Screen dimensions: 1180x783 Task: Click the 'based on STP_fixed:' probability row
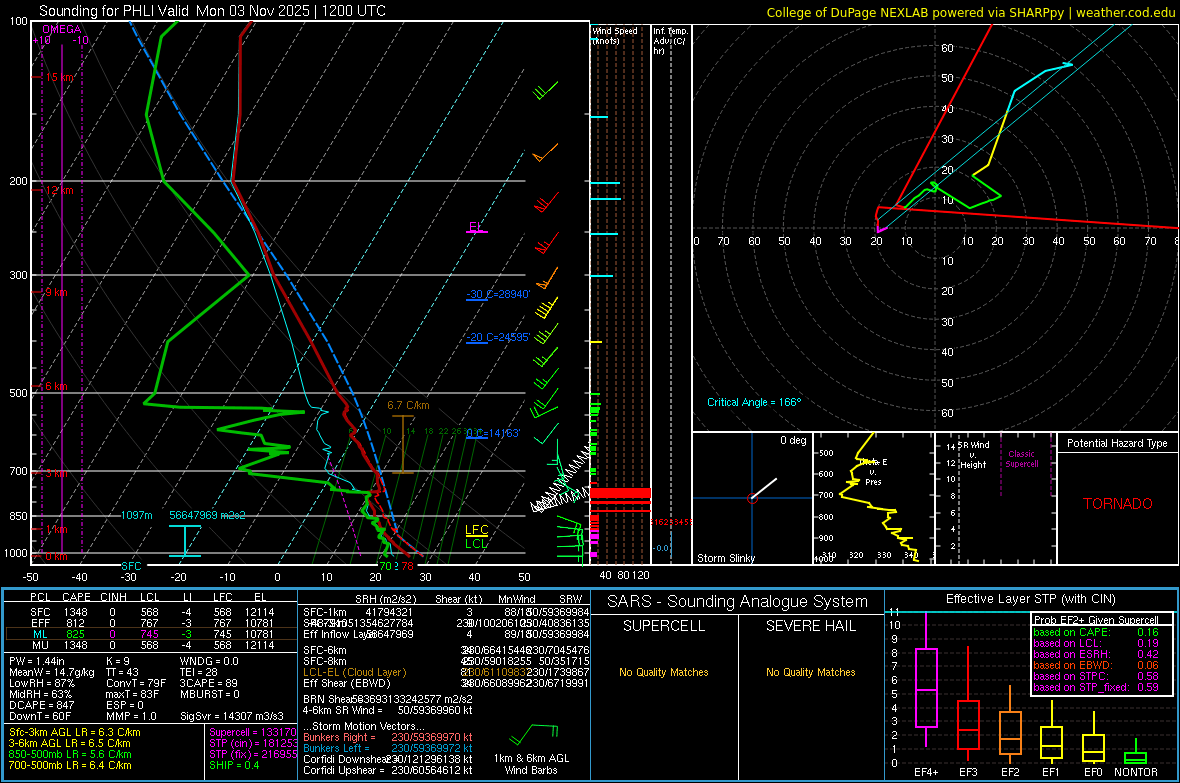tap(1096, 687)
